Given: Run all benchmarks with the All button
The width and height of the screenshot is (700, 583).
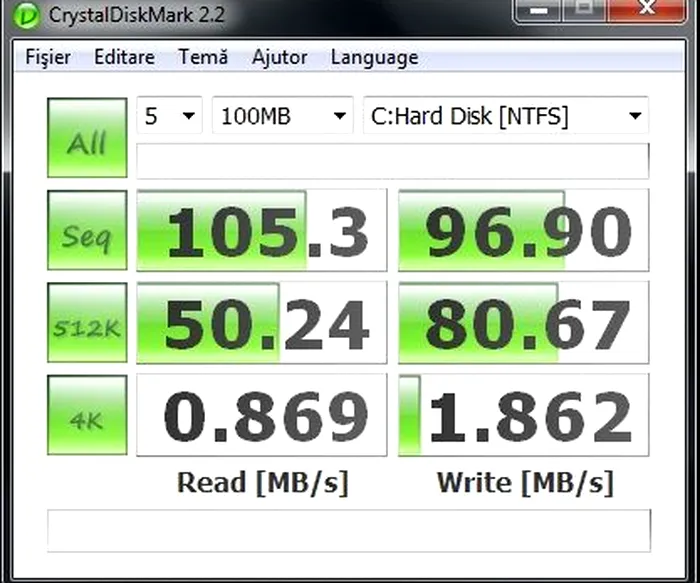Looking at the screenshot, I should [87, 138].
